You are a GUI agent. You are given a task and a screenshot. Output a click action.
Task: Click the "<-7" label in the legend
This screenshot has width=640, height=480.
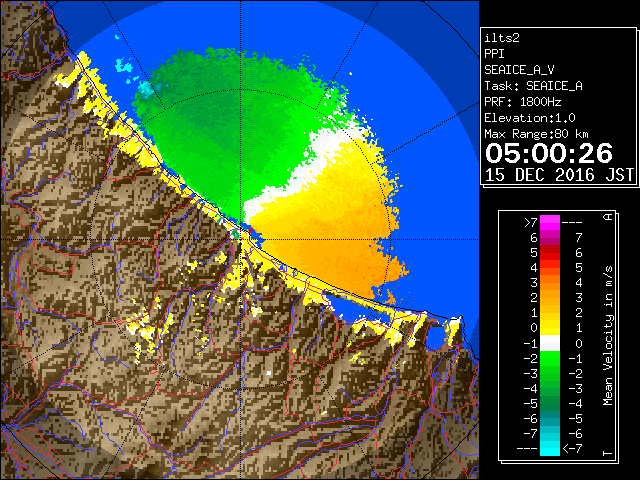point(572,449)
